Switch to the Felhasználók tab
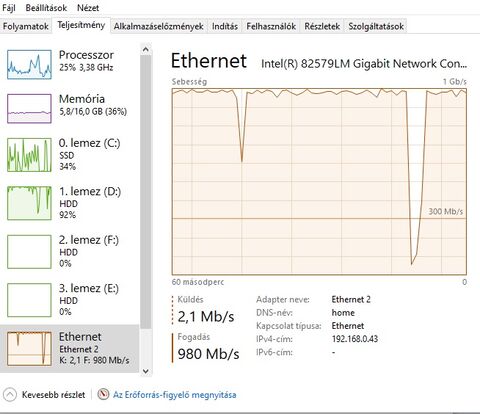The image size is (480, 414). coord(271,26)
